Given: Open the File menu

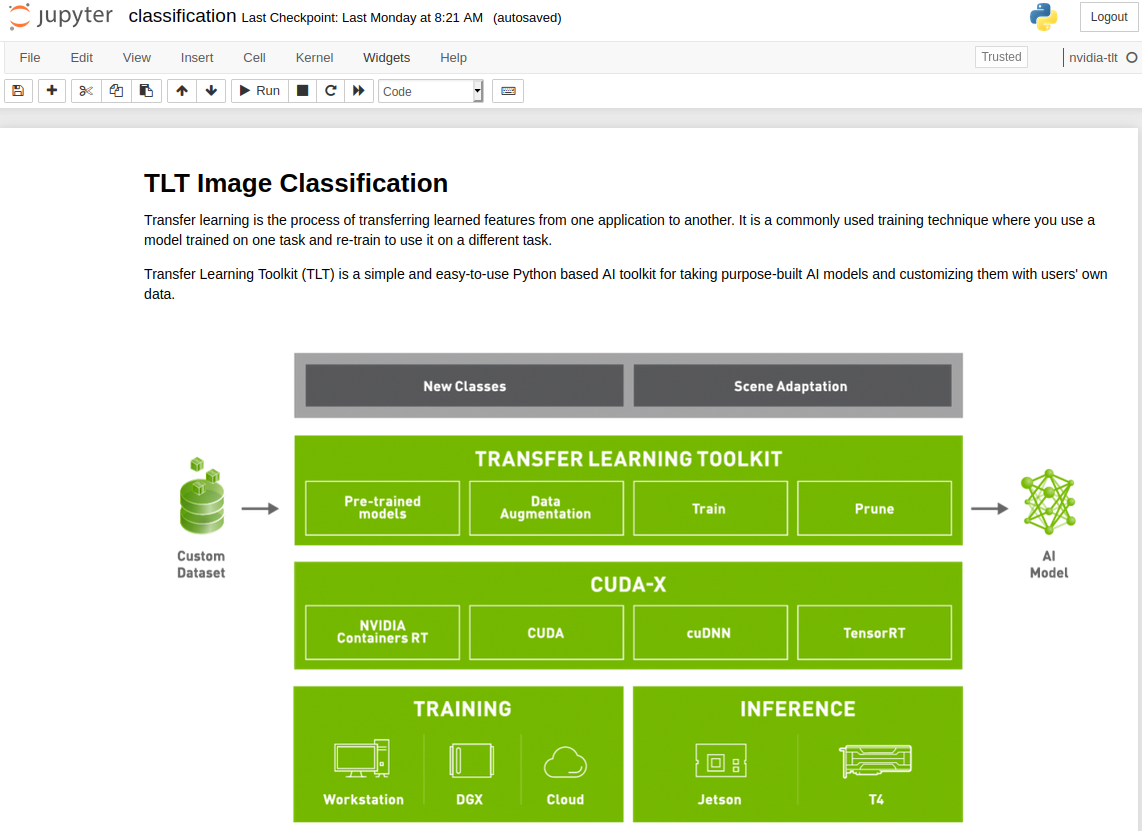Looking at the screenshot, I should coord(30,58).
